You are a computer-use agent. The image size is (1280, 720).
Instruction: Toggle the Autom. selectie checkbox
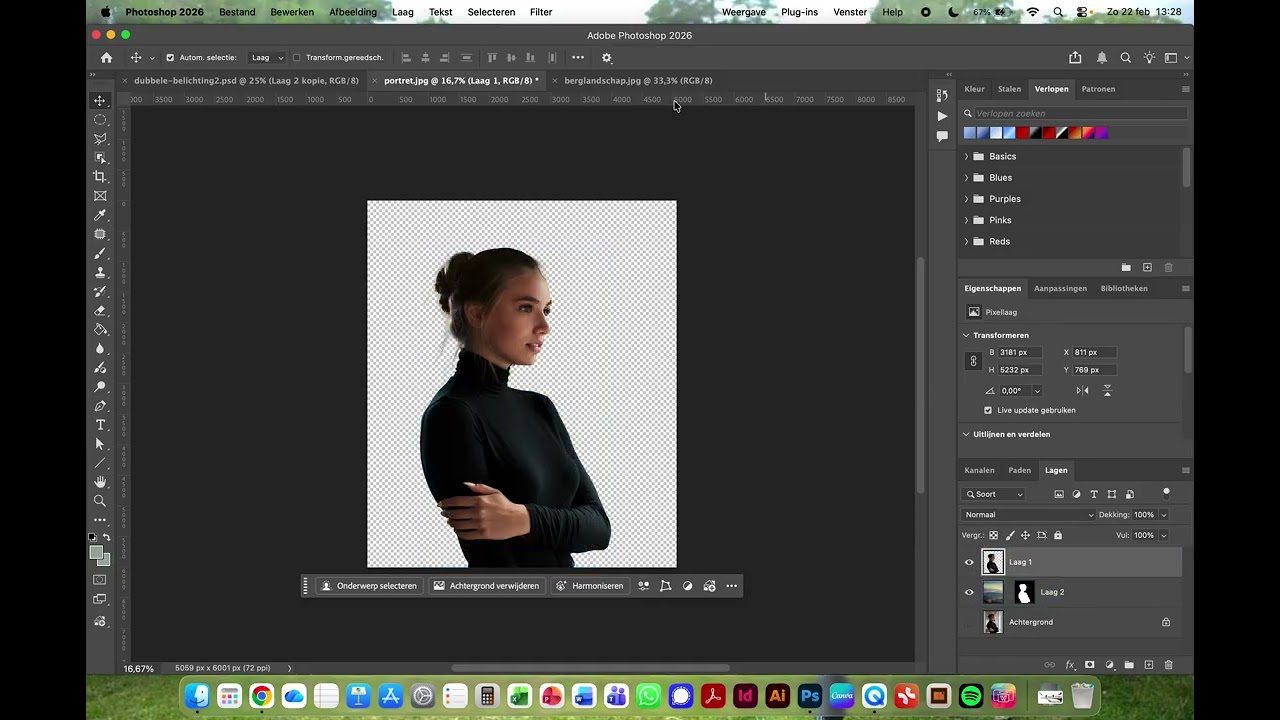click(170, 58)
